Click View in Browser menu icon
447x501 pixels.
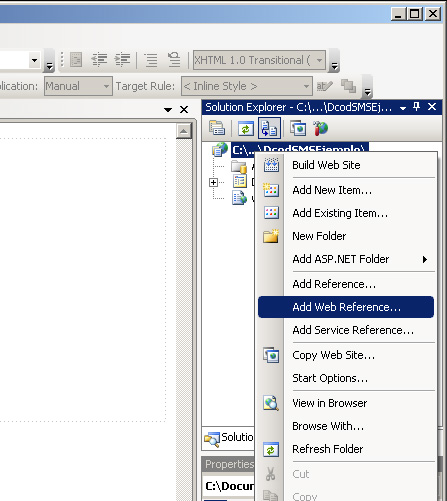(x=271, y=403)
